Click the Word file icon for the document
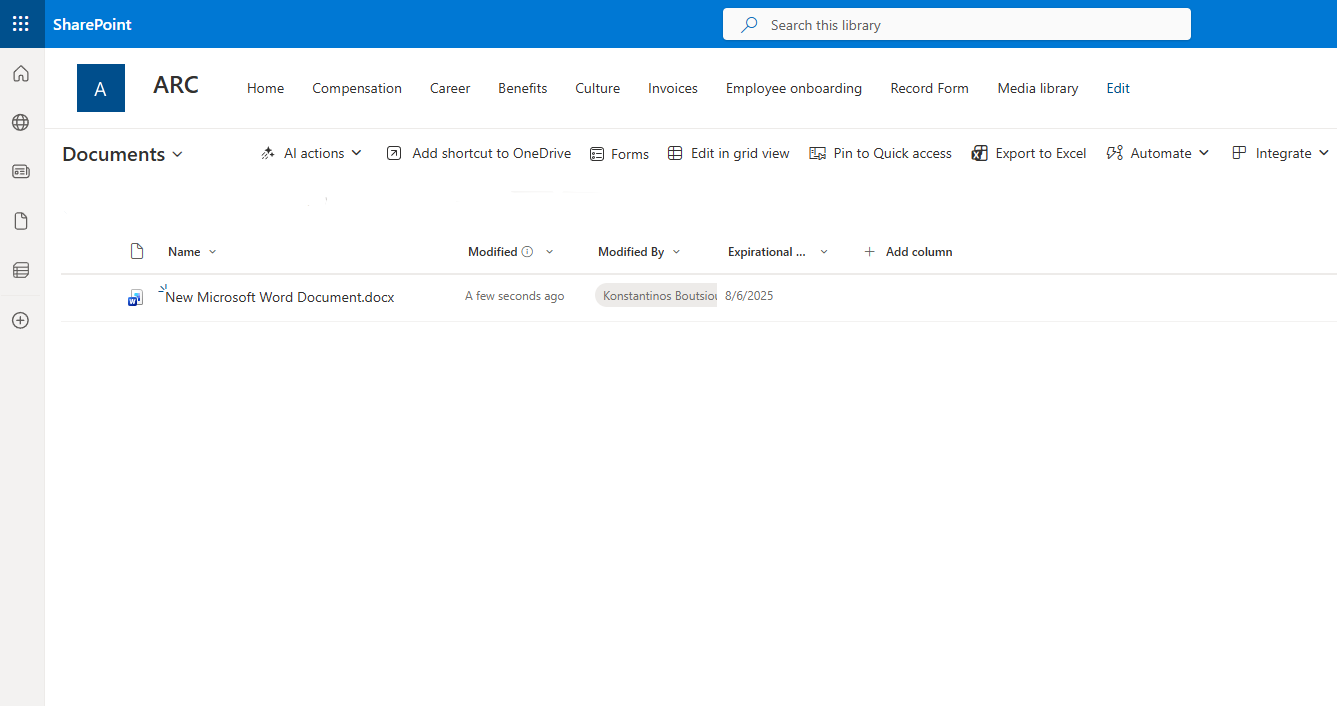The height and width of the screenshot is (706, 1337). coord(136,298)
